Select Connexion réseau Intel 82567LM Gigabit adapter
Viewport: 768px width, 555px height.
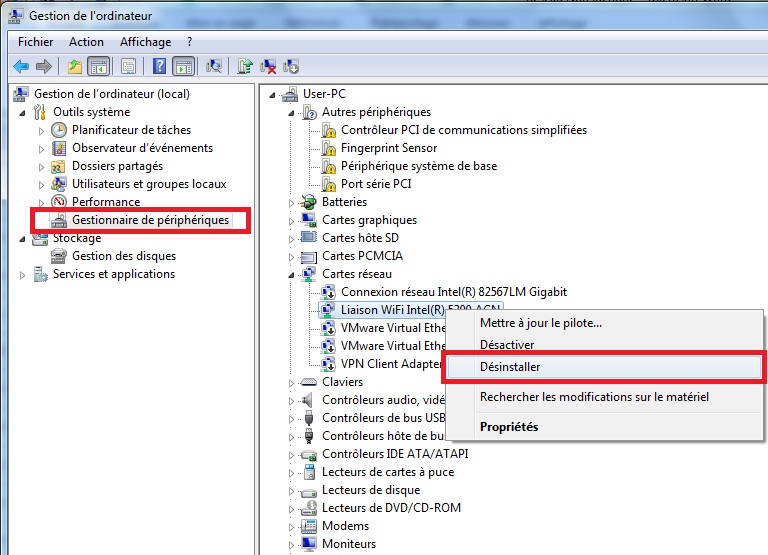click(x=453, y=292)
